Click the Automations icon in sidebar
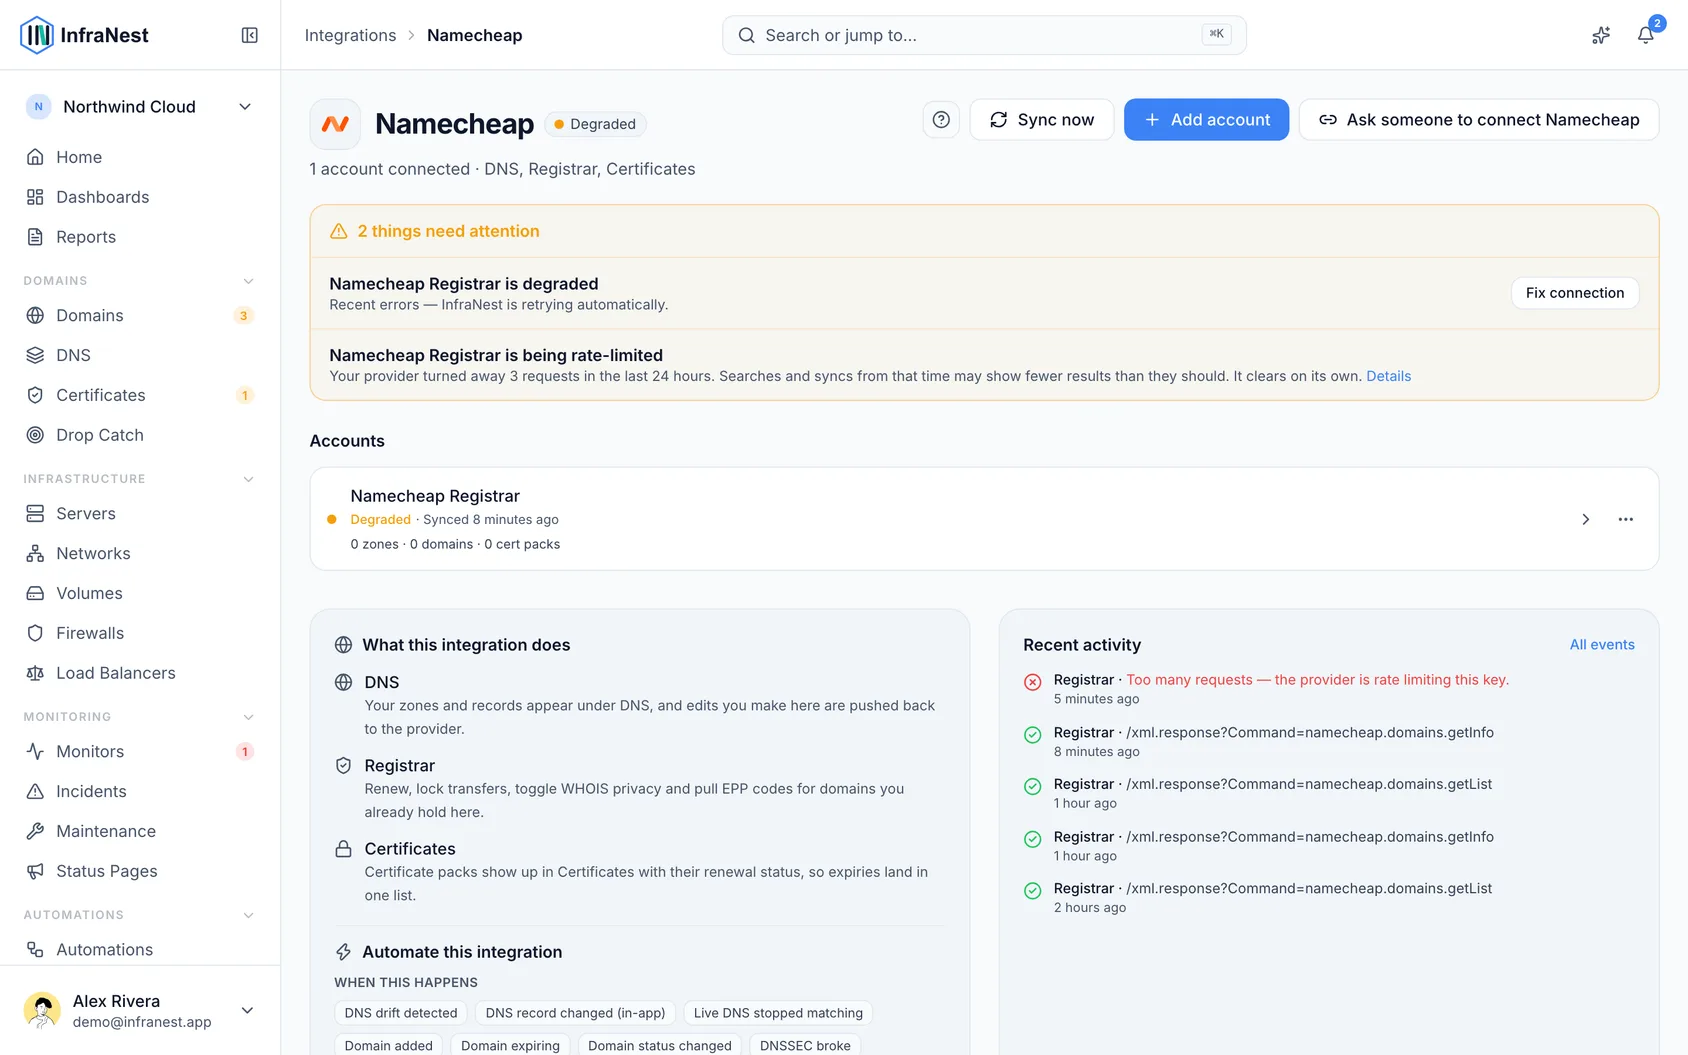1688x1055 pixels. pos(35,949)
